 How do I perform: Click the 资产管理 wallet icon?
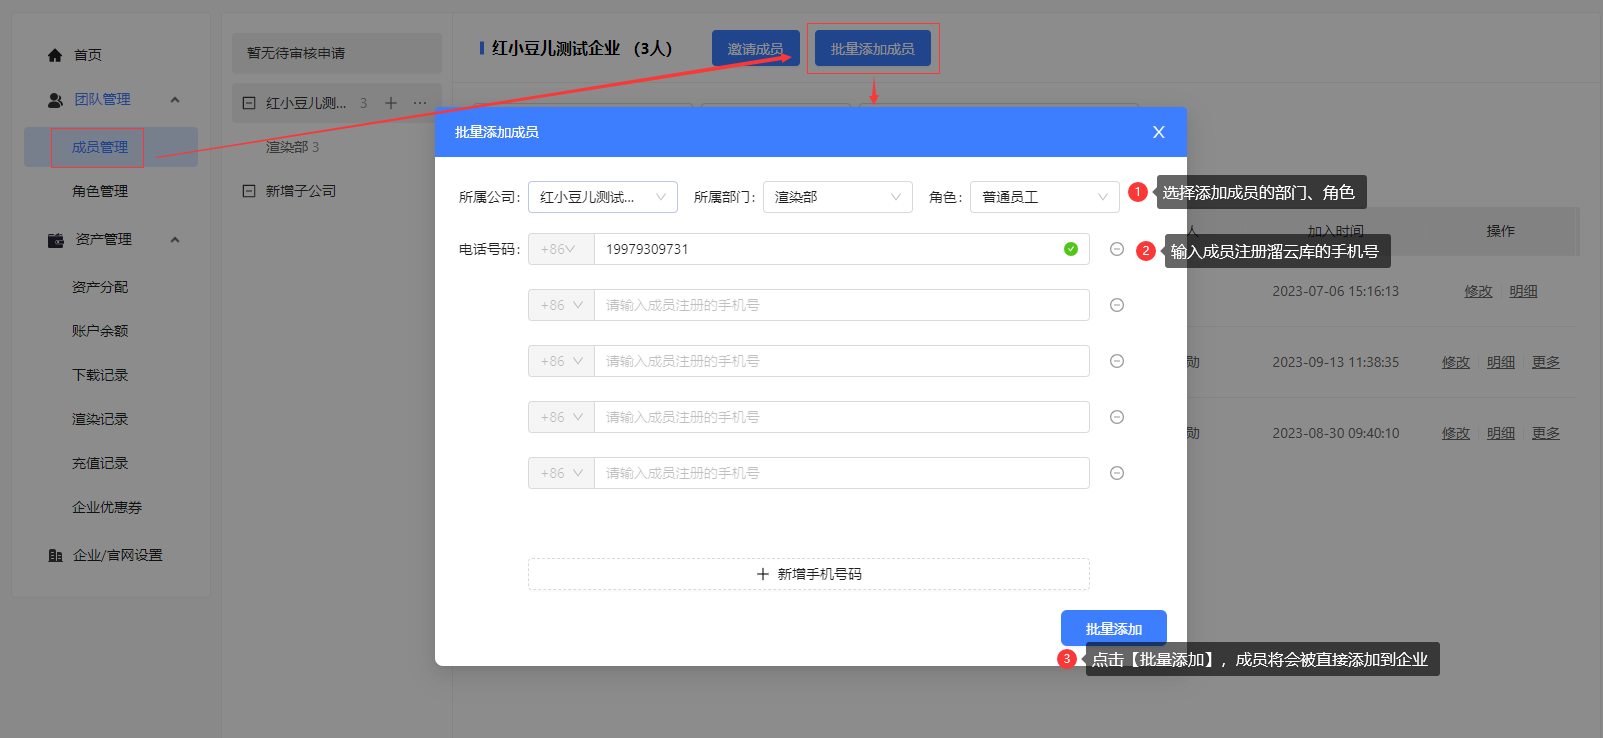pos(56,240)
